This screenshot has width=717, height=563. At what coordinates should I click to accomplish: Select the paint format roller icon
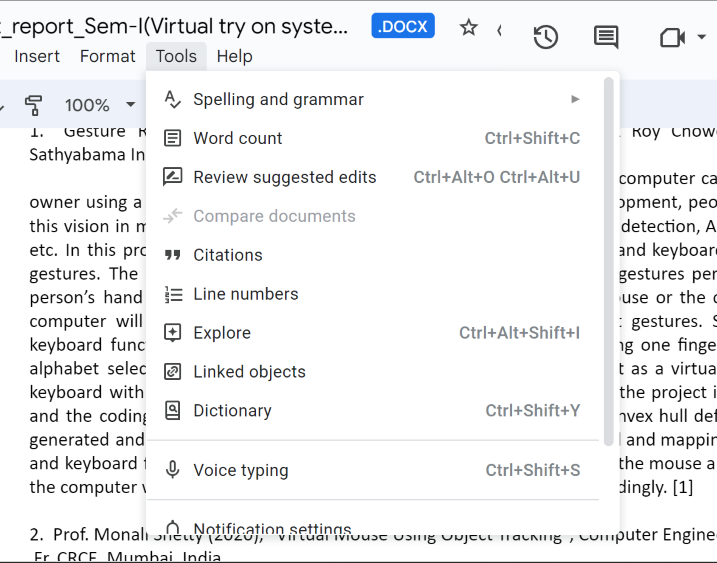pos(33,105)
